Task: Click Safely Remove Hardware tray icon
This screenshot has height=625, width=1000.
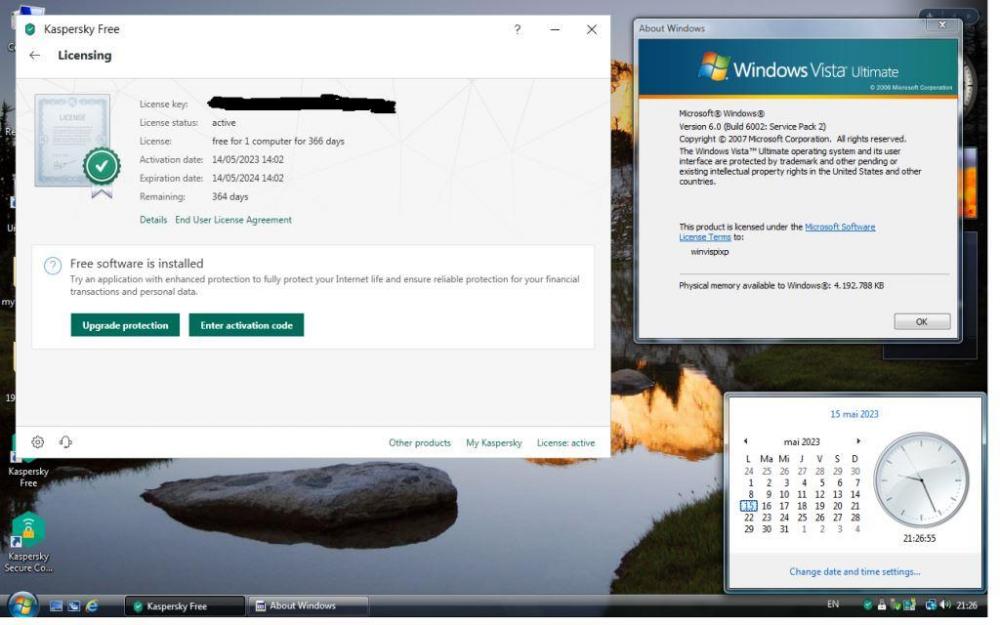Action: point(895,605)
